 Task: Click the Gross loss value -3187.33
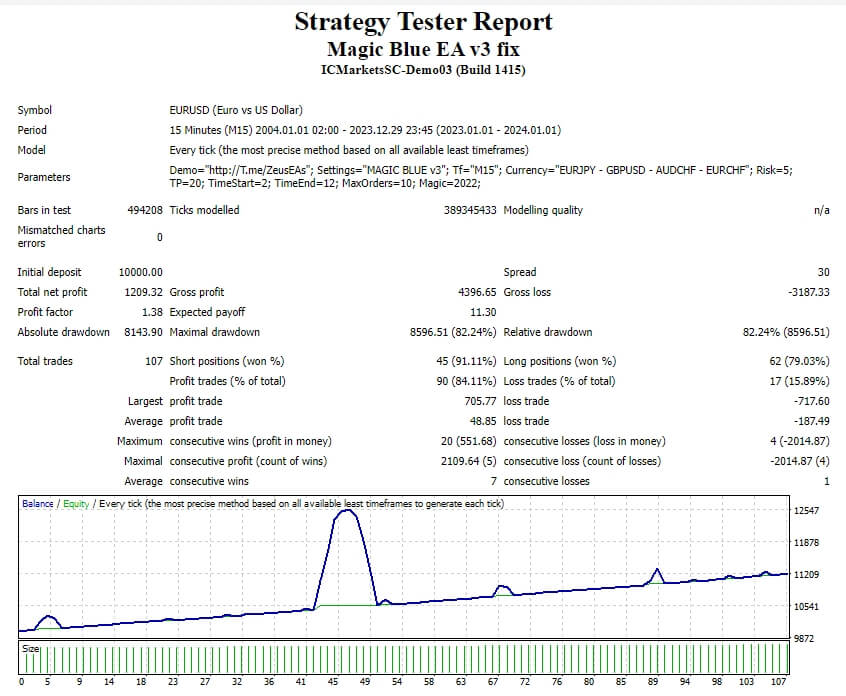pyautogui.click(x=808, y=292)
